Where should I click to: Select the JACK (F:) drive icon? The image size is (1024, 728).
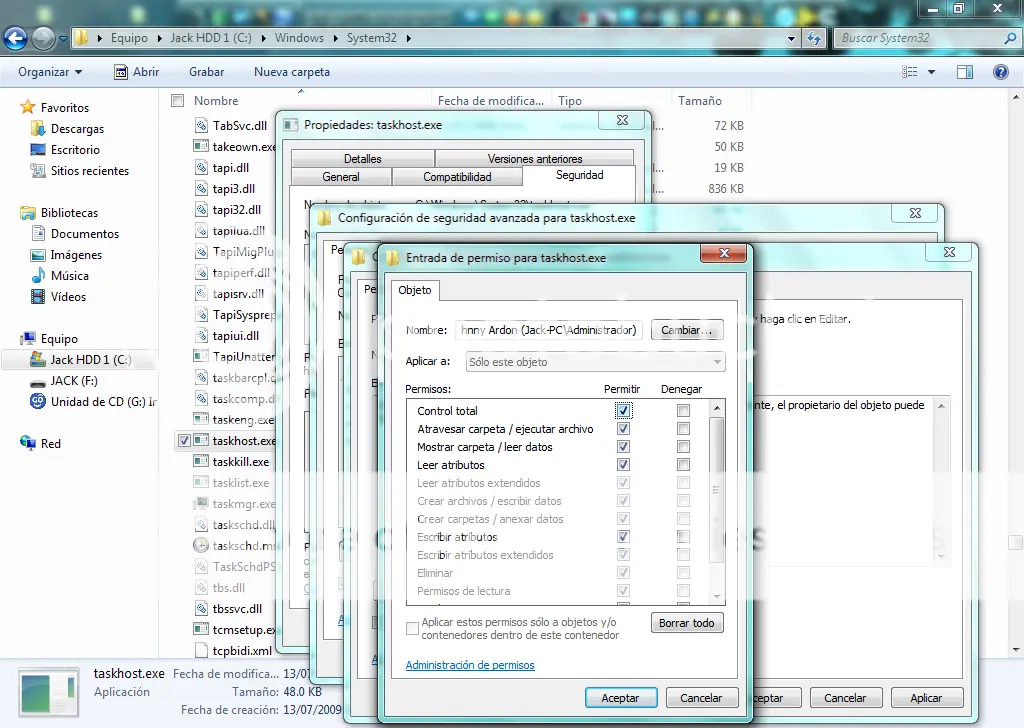coord(37,381)
